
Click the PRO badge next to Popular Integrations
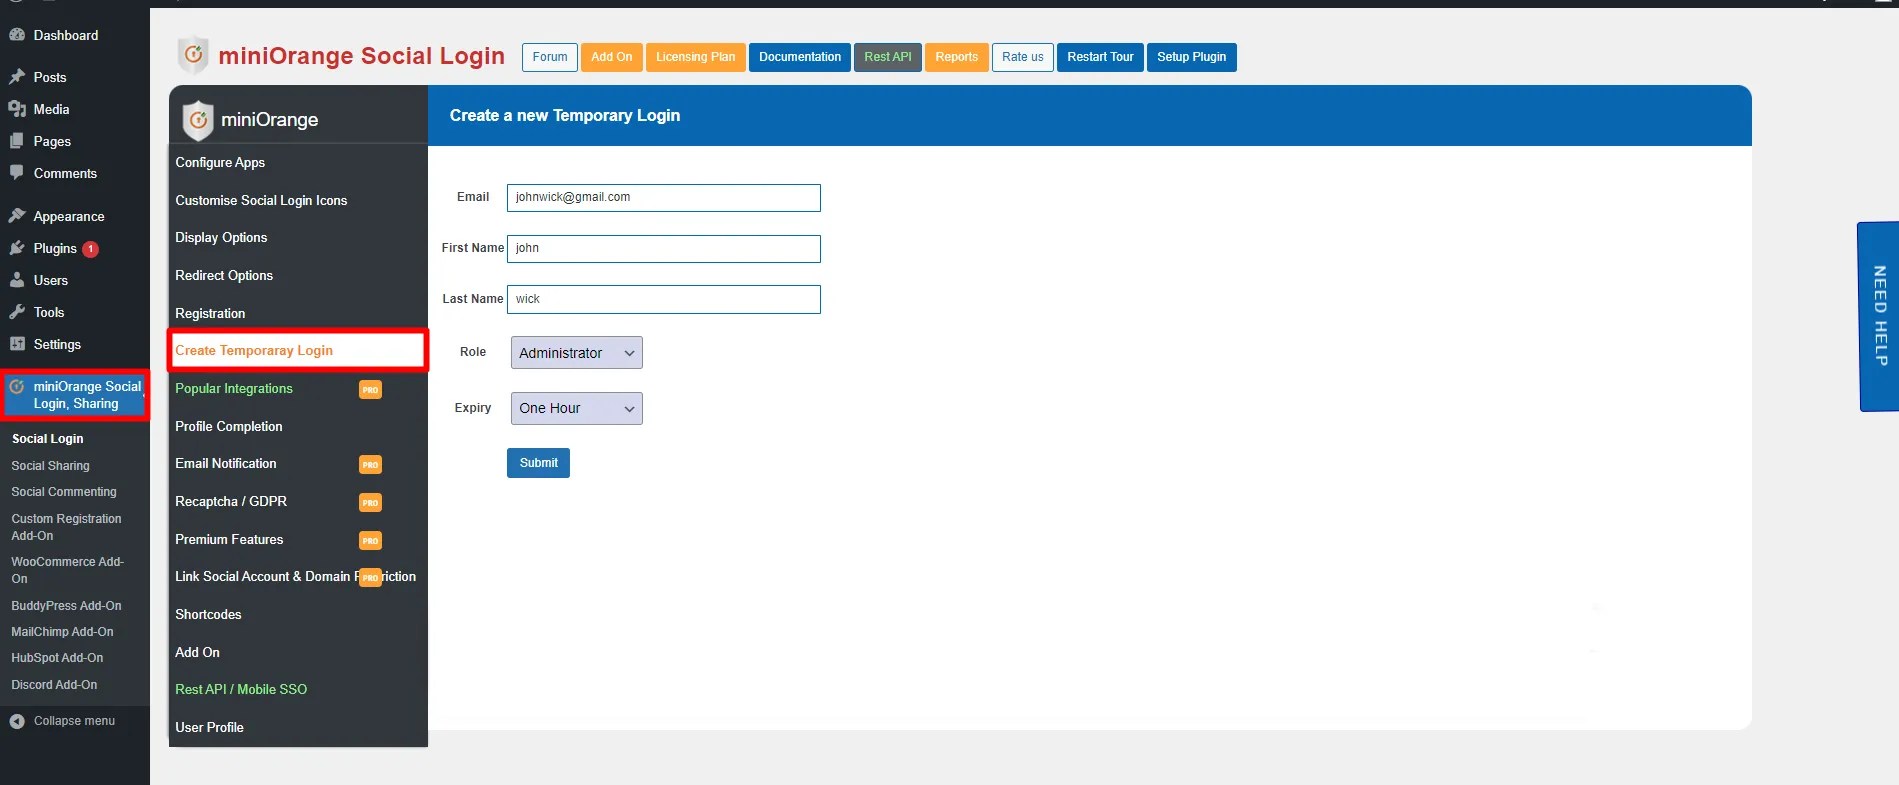[370, 390]
